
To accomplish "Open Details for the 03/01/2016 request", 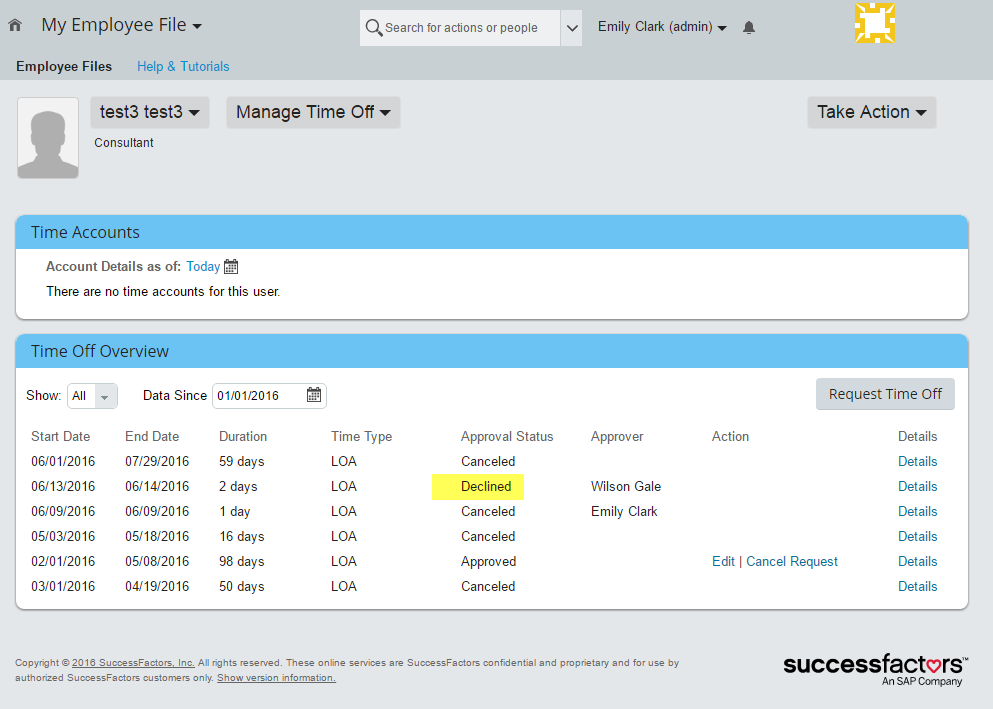I will pyautogui.click(x=918, y=586).
